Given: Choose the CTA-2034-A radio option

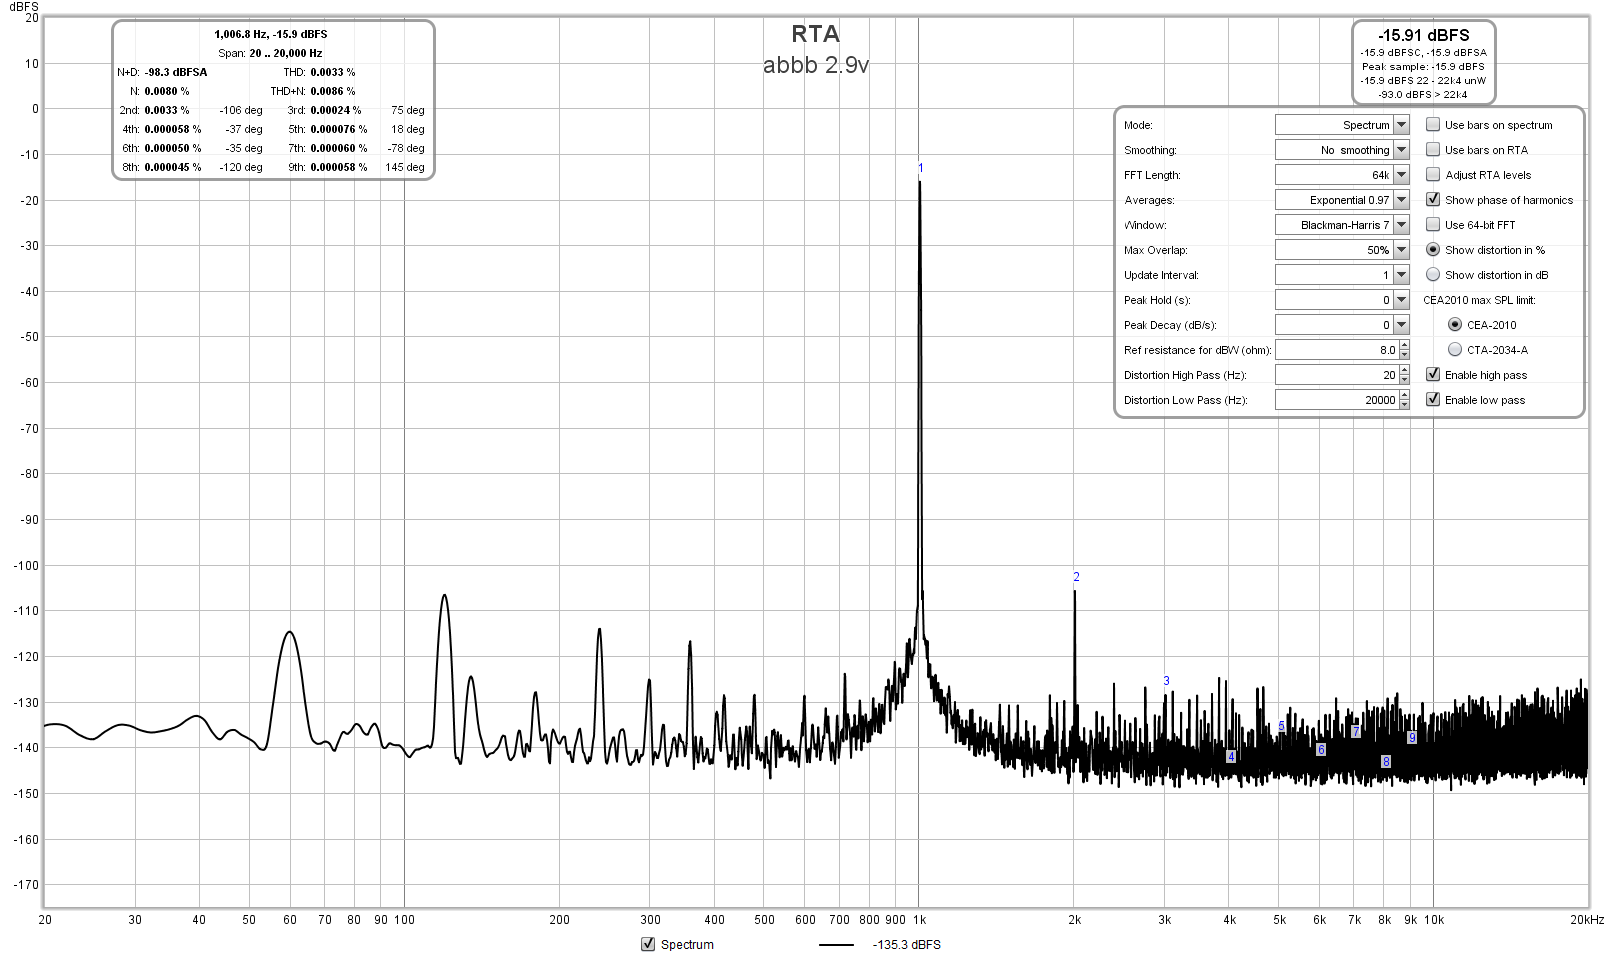Looking at the screenshot, I should point(1455,350).
